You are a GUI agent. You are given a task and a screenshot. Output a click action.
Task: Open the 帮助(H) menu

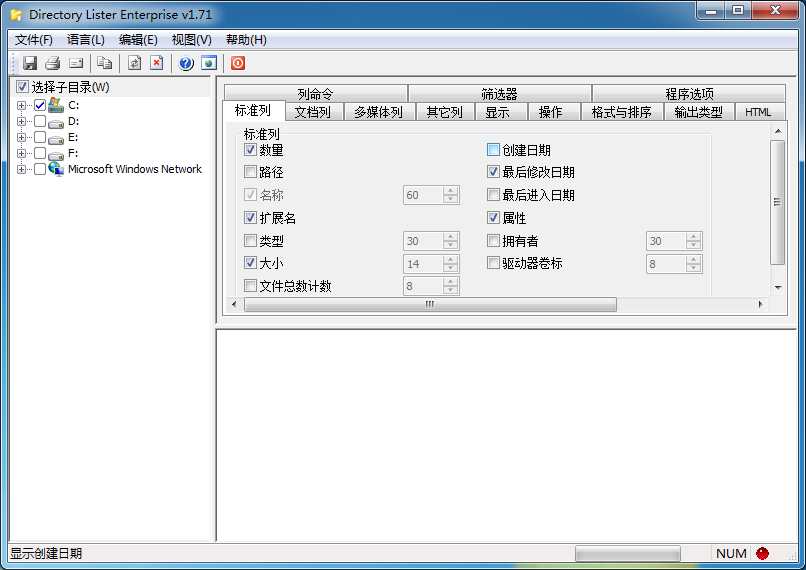point(246,40)
